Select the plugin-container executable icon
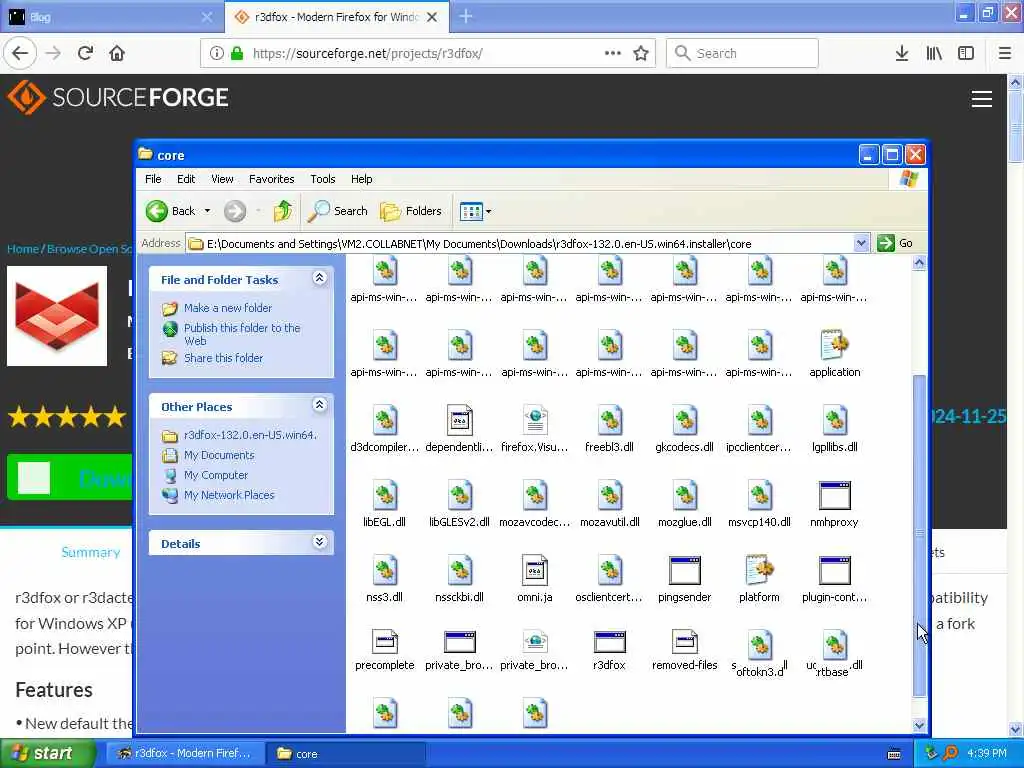Screen dimensions: 1024x768 pos(834,571)
